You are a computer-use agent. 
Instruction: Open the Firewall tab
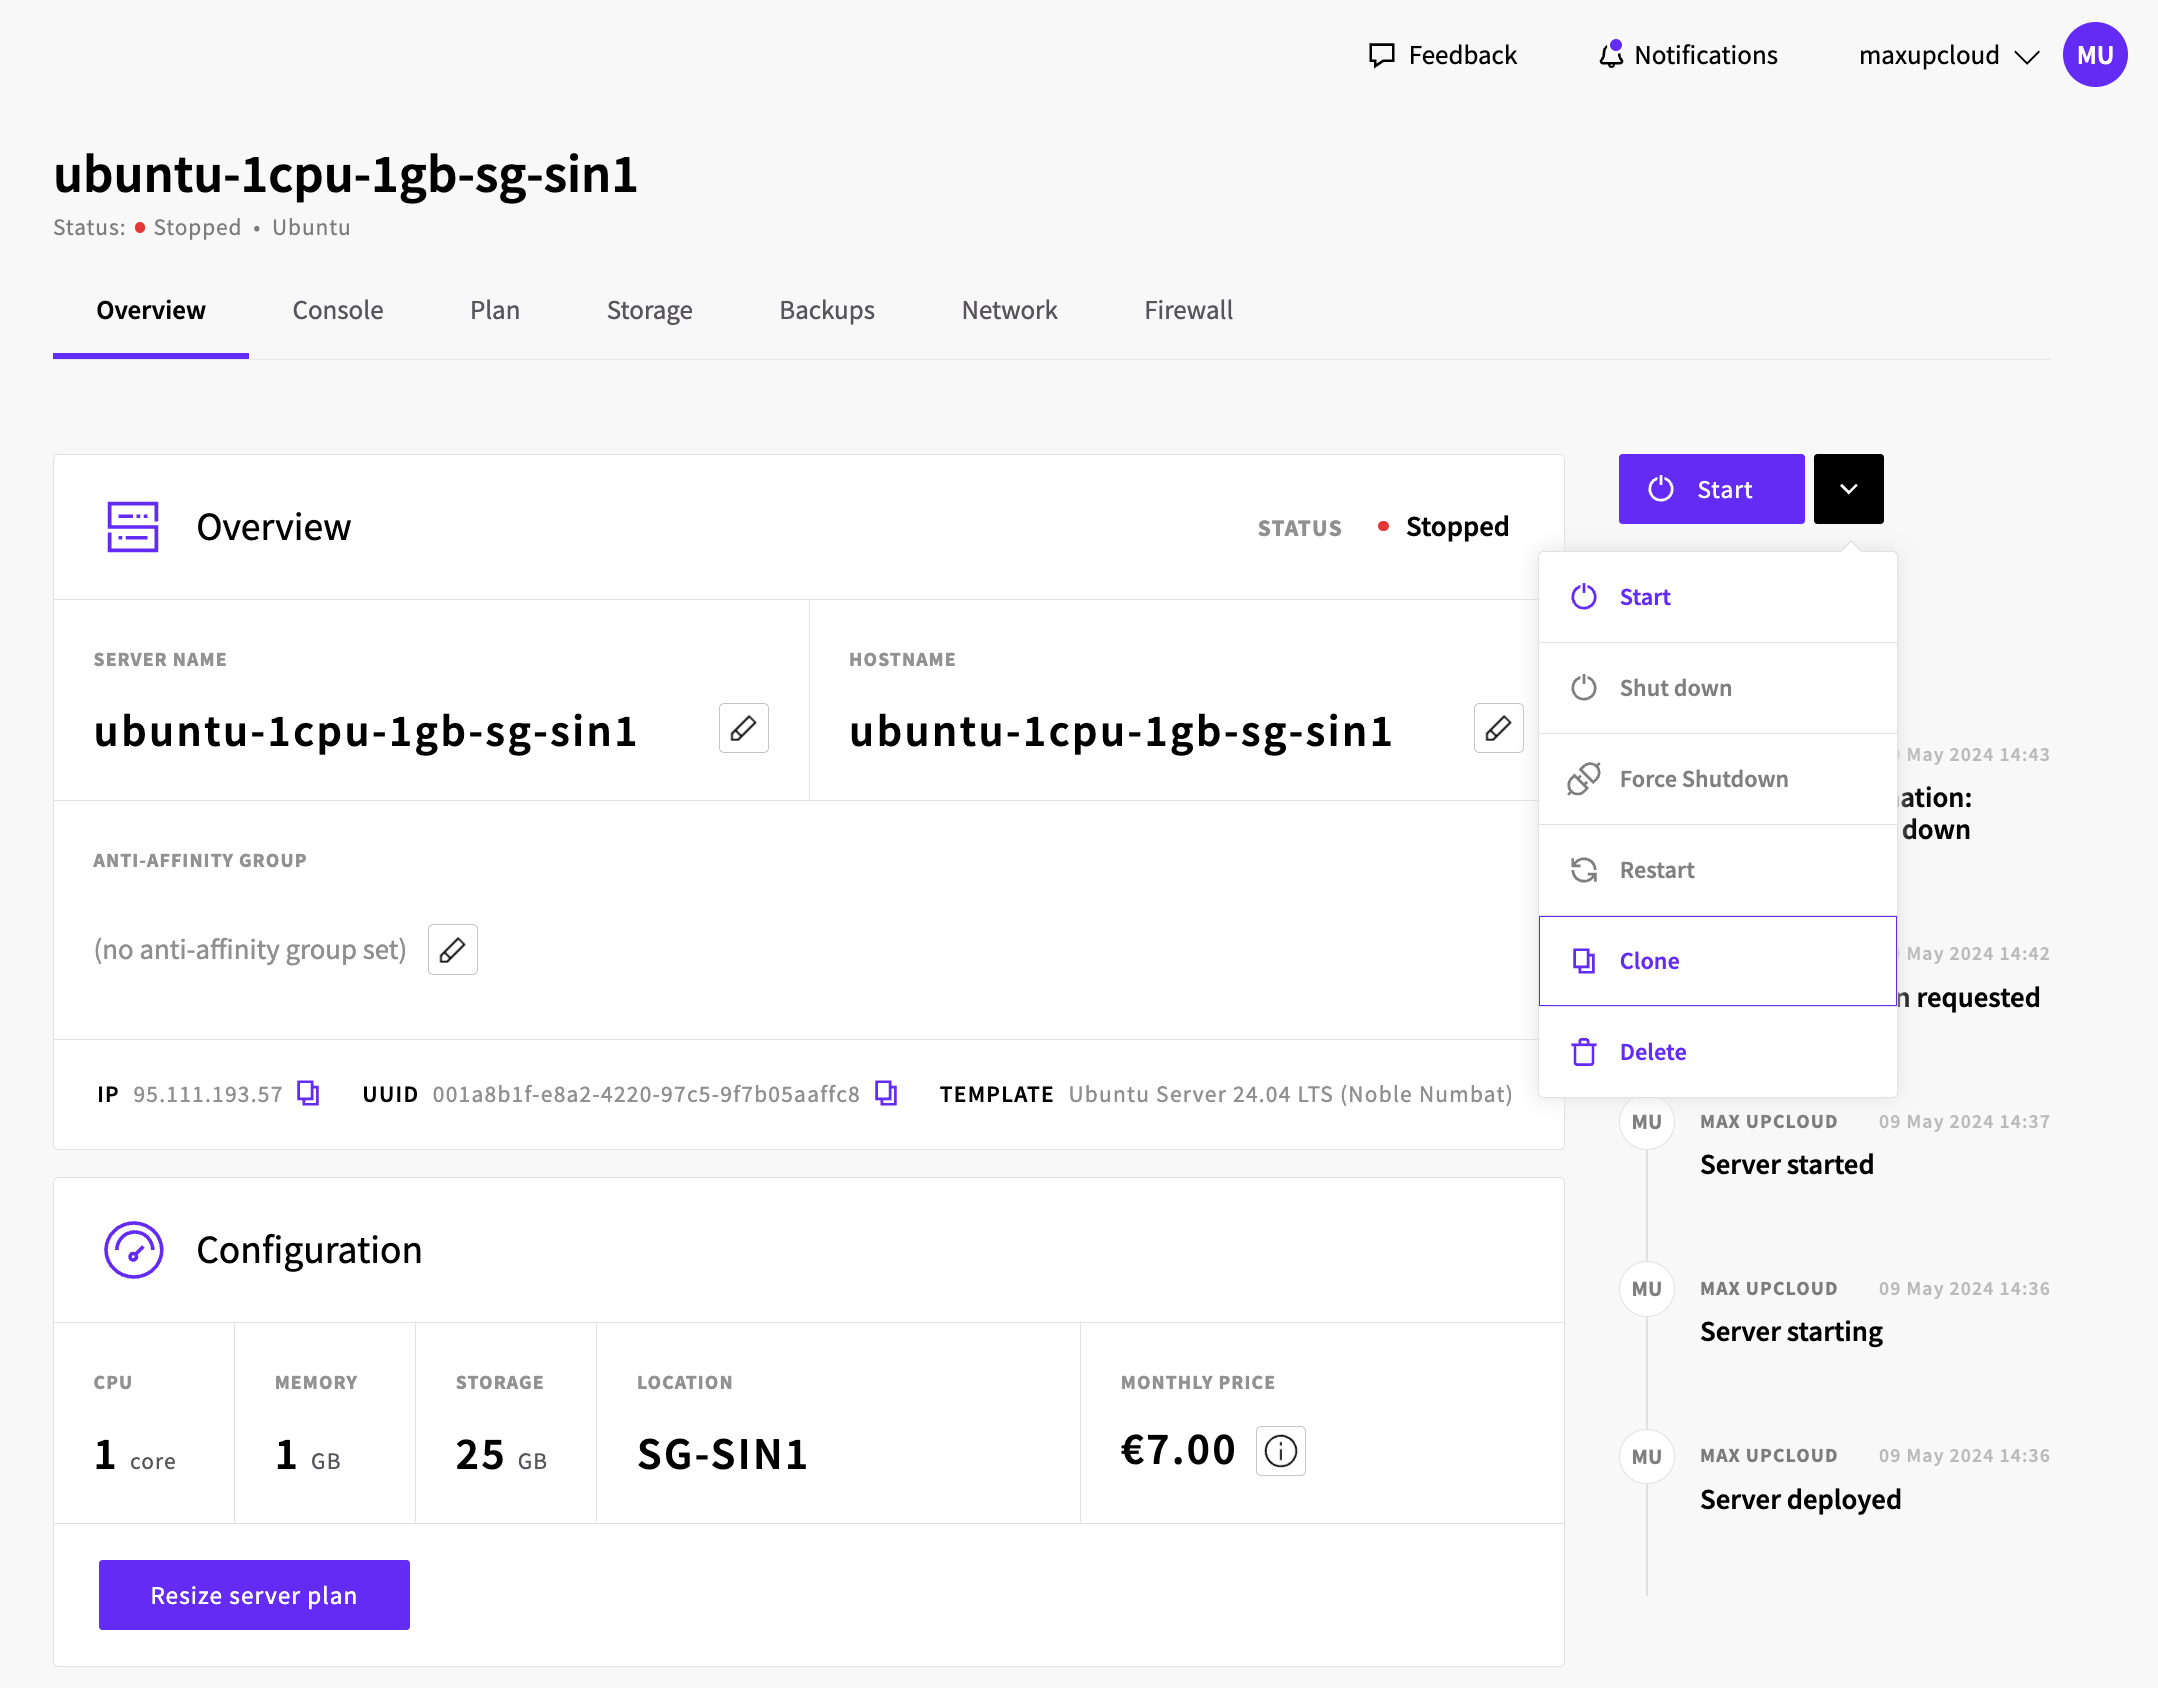tap(1189, 310)
